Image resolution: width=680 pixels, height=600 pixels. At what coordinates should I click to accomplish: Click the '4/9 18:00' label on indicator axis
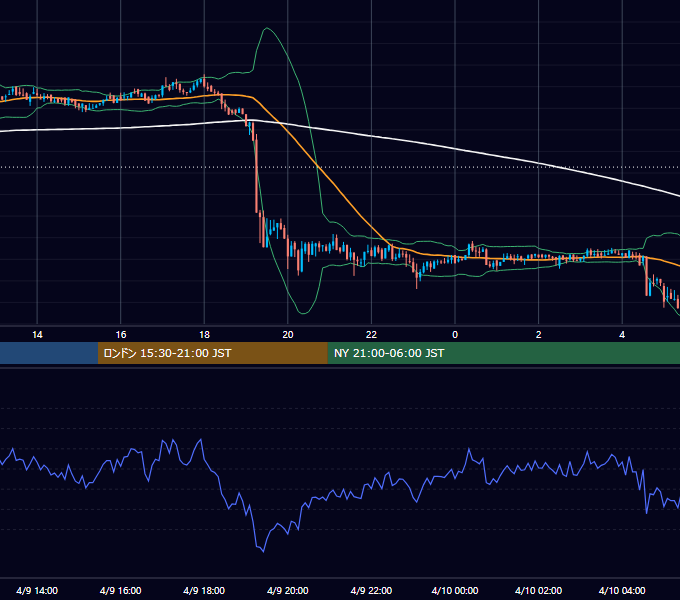204,590
